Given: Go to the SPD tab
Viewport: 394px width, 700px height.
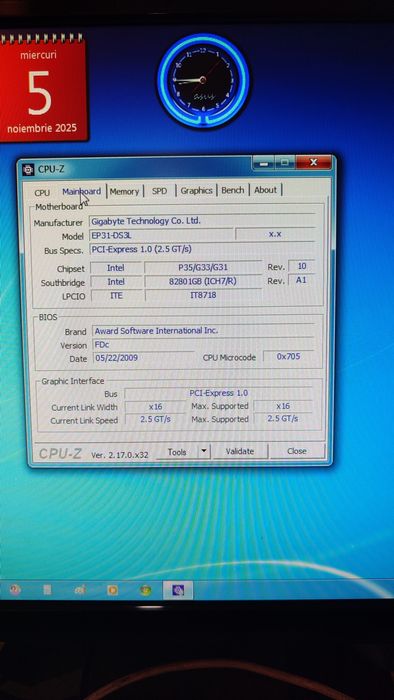Looking at the screenshot, I should pyautogui.click(x=159, y=191).
